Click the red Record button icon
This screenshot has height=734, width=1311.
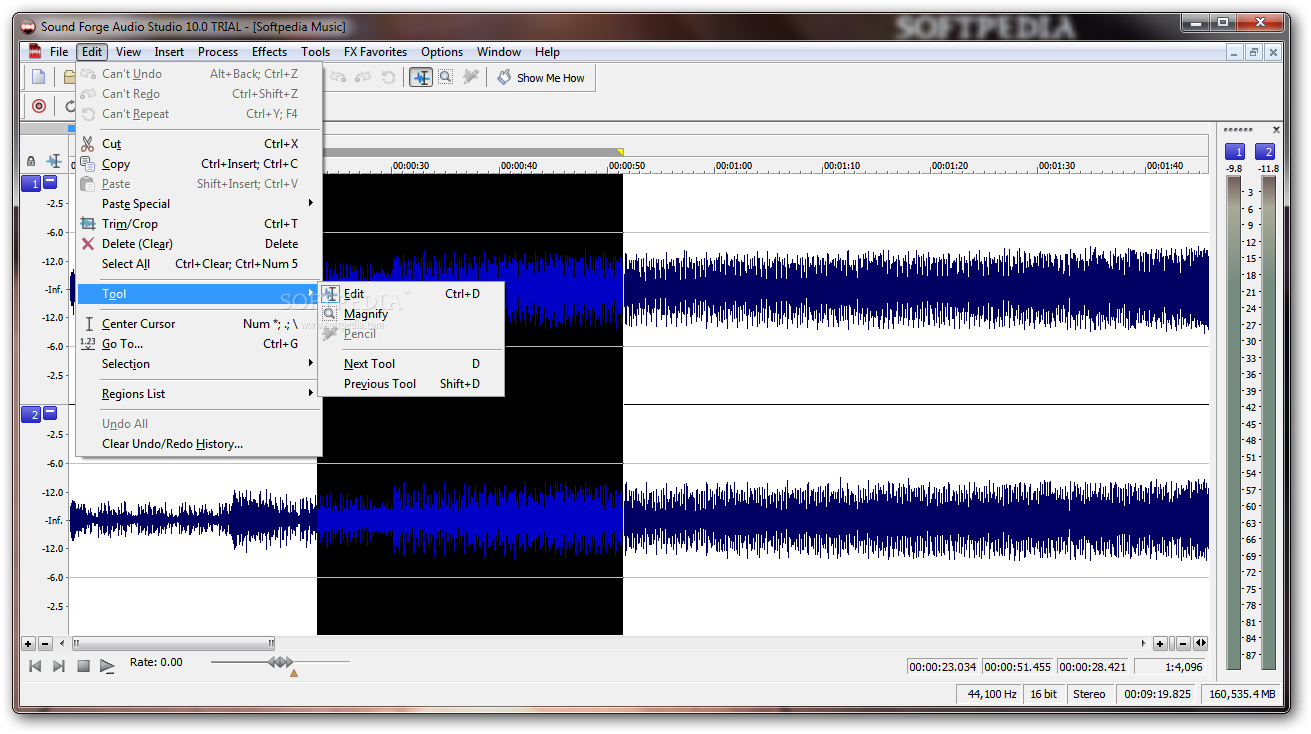39,106
